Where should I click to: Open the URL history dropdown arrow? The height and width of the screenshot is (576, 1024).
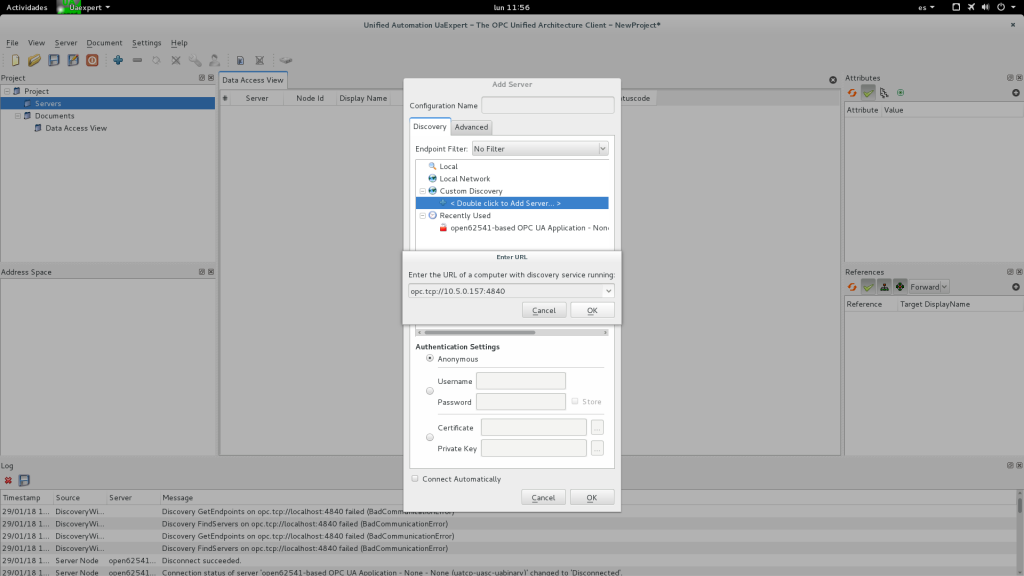(x=608, y=291)
